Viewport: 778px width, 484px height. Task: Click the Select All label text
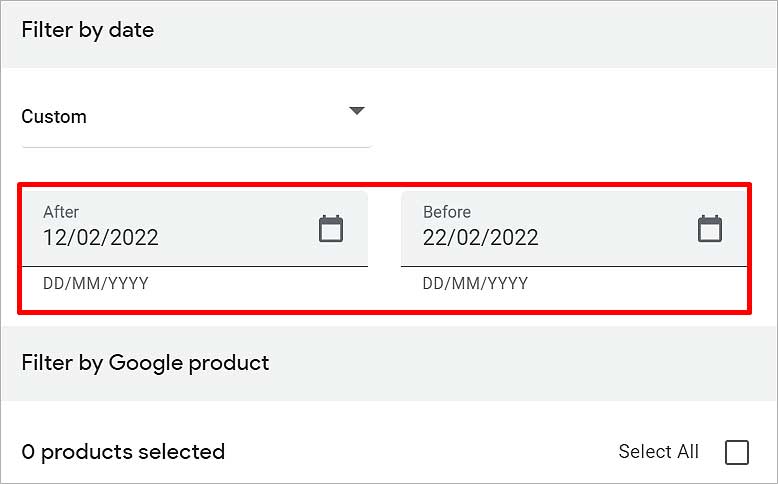pos(658,452)
